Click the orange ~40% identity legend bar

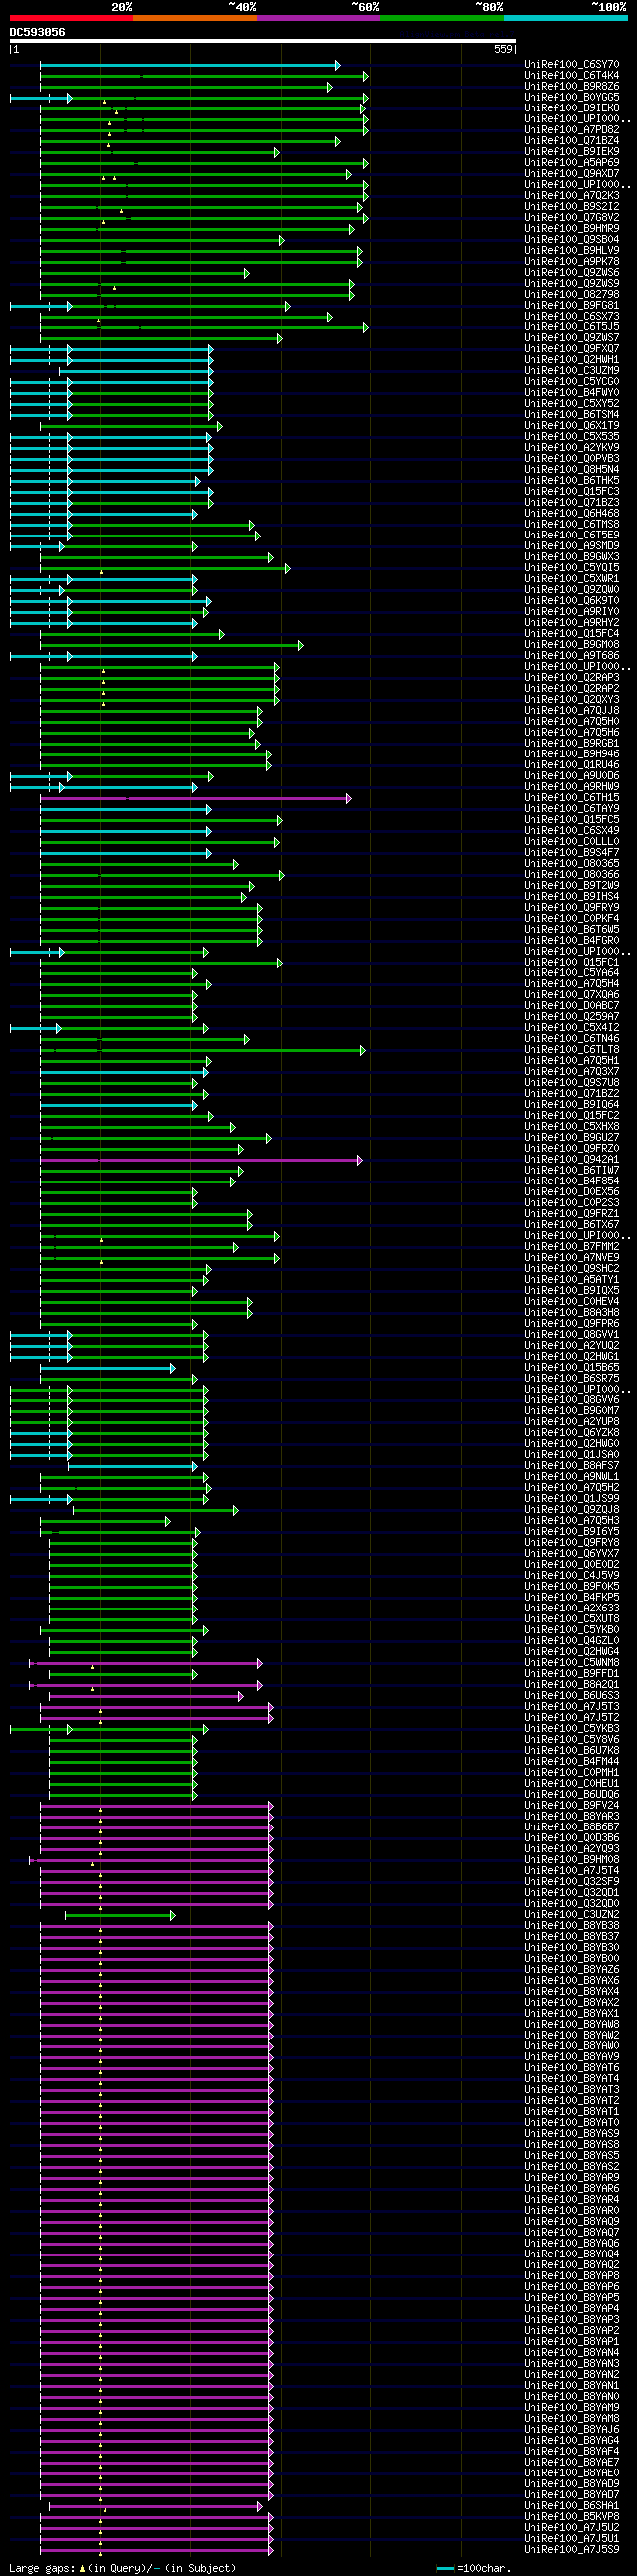(195, 18)
